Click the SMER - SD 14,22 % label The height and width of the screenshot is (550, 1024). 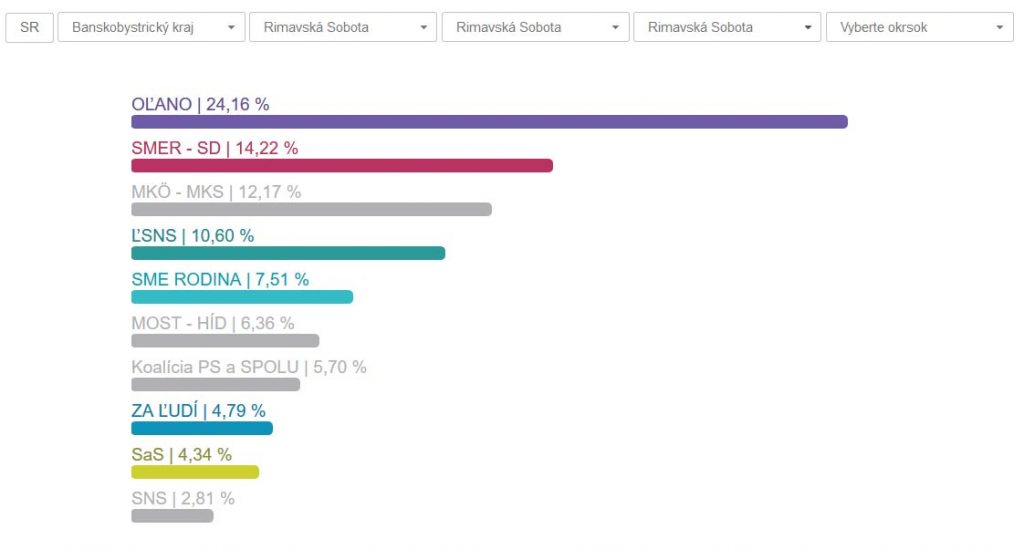[214, 148]
